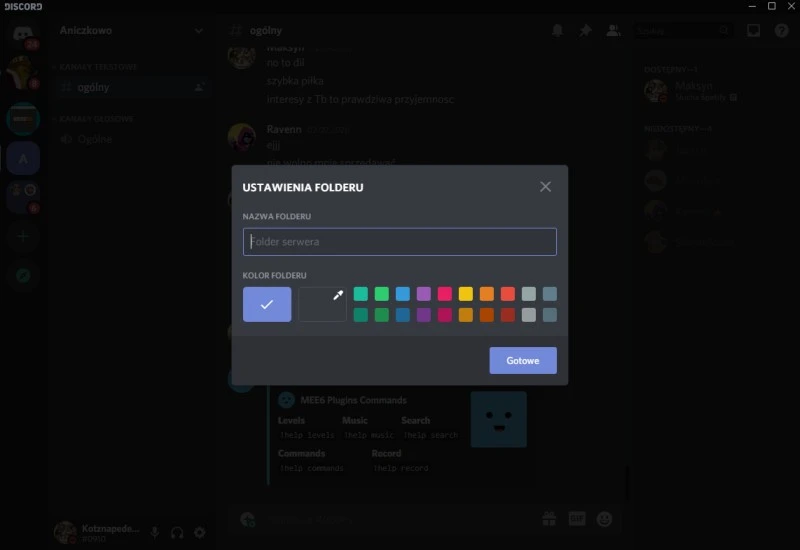Choose the light green swatch in top row

[x=382, y=293]
